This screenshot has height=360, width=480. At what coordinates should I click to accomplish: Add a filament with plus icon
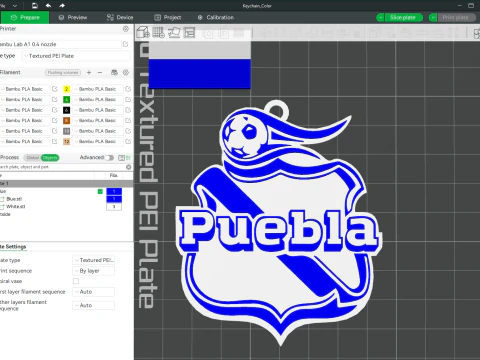[x=89, y=72]
